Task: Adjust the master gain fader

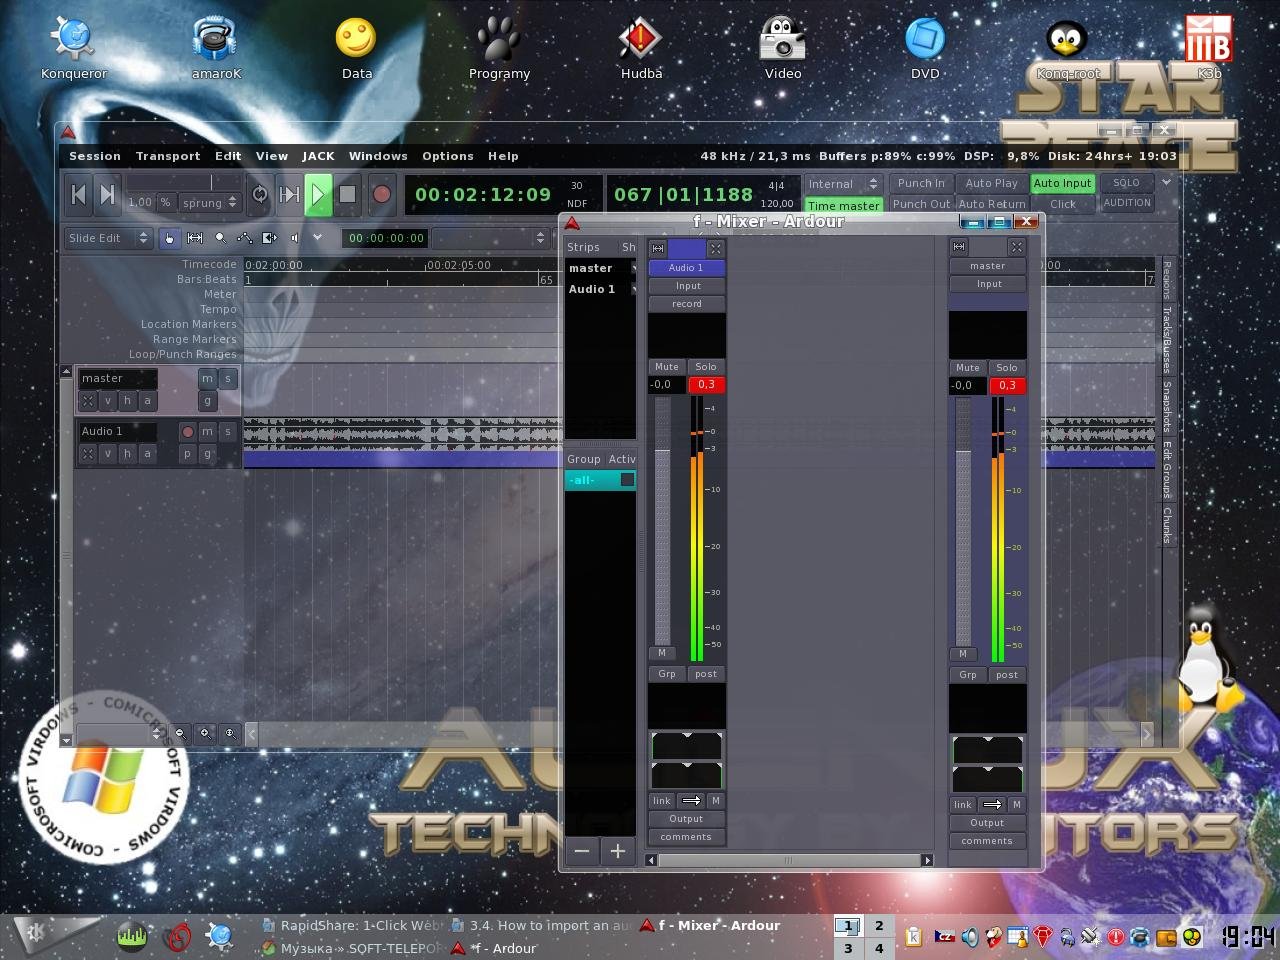Action: pos(963,522)
